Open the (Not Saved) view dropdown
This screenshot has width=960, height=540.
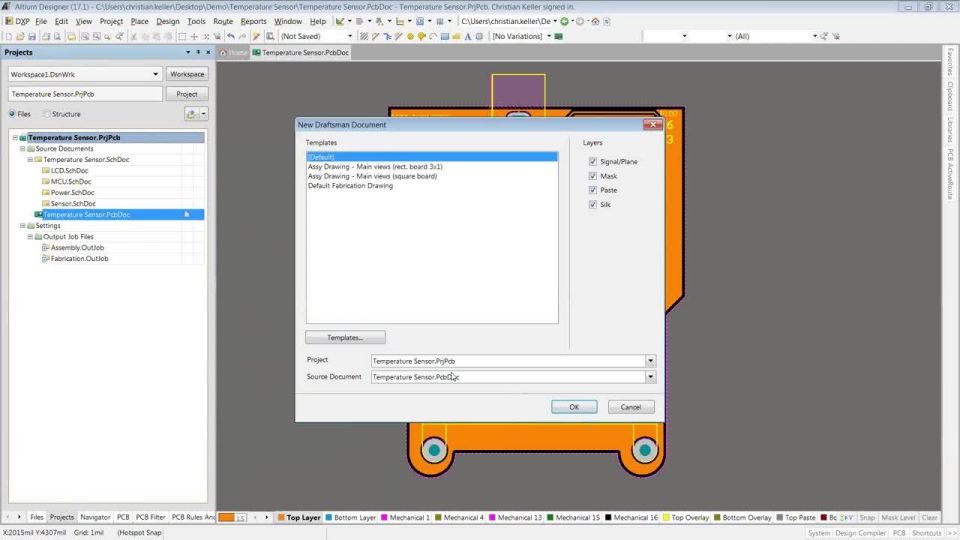pyautogui.click(x=350, y=37)
